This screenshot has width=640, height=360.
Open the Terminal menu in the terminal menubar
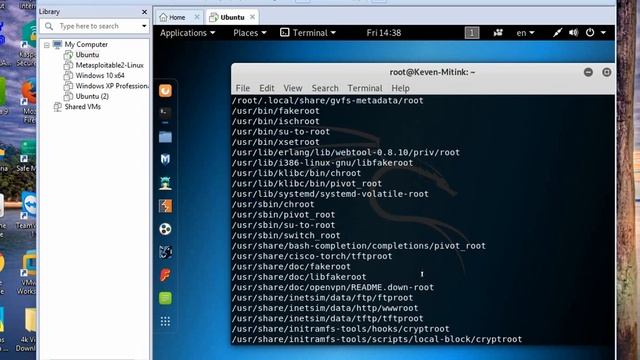pos(365,88)
